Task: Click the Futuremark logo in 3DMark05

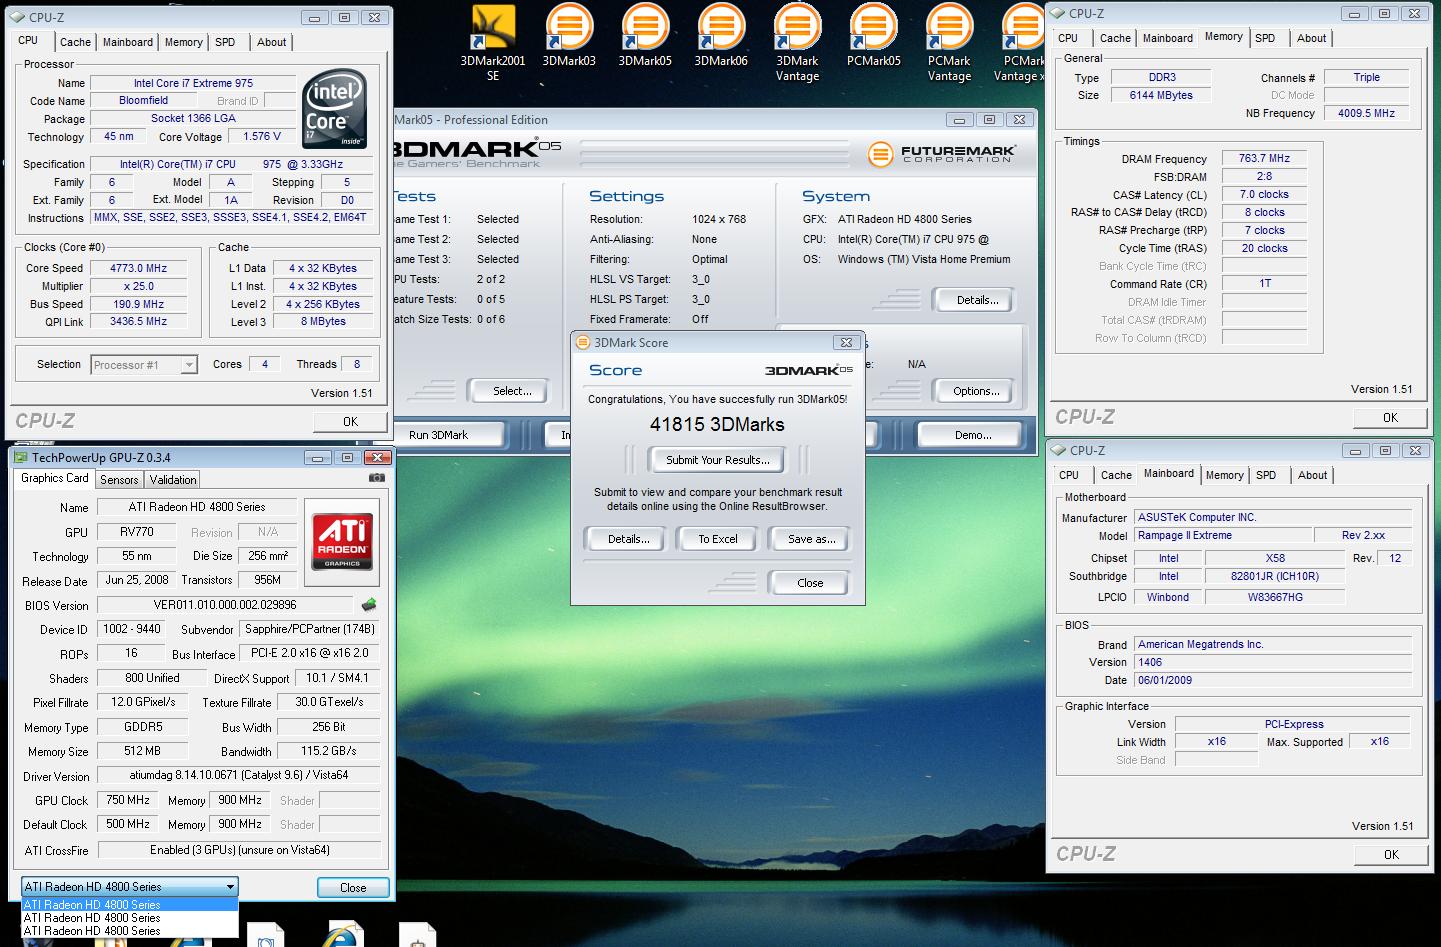Action: pyautogui.click(x=941, y=155)
